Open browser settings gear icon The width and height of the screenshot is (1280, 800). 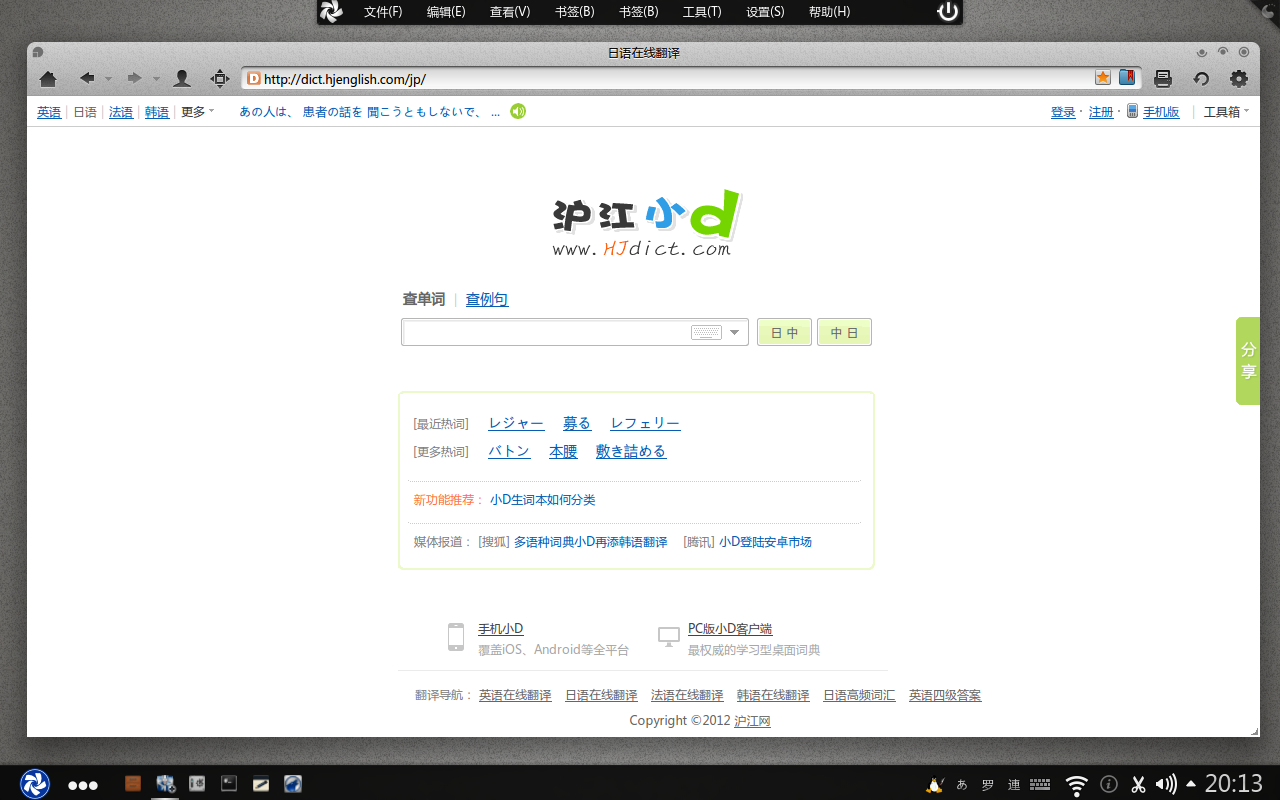1239,78
